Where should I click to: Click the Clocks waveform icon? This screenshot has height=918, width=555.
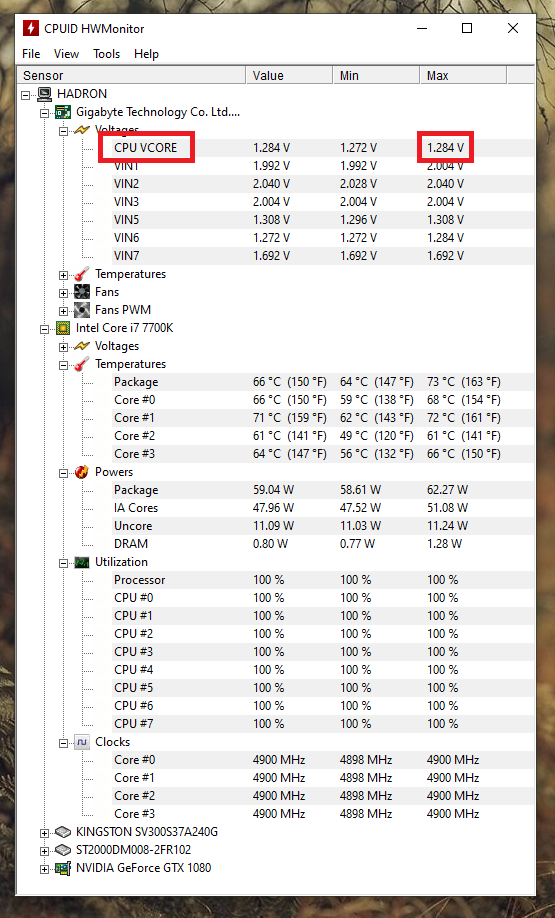pyautogui.click(x=82, y=742)
